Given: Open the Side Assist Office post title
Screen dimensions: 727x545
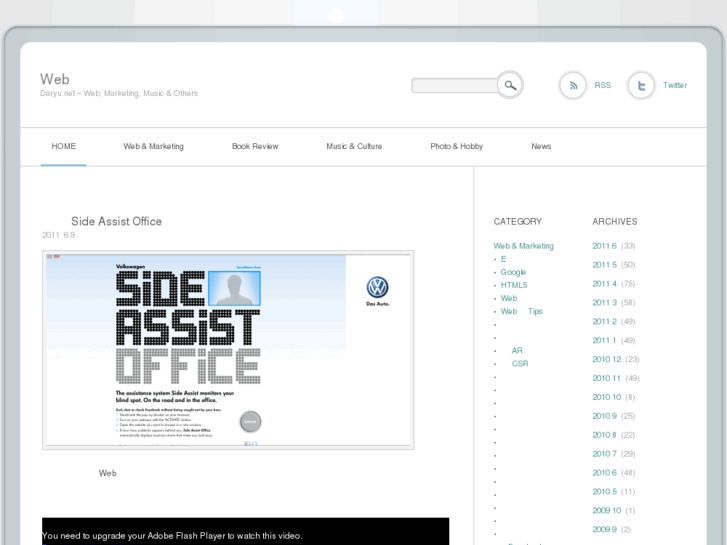Looking at the screenshot, I should coord(116,222).
